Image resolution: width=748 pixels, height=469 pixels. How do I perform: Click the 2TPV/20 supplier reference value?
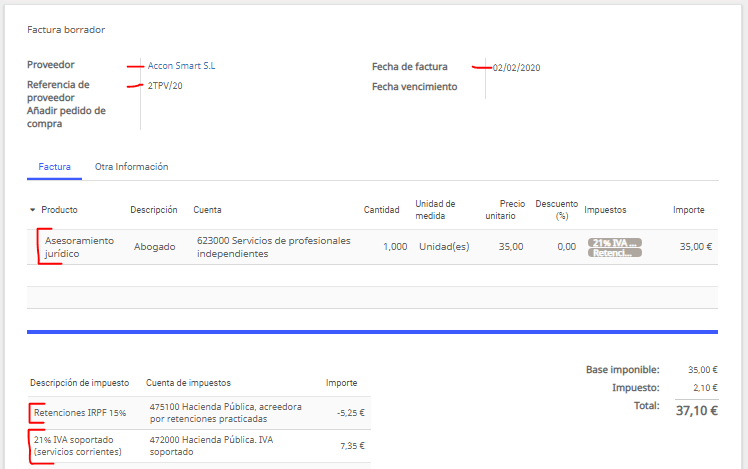(x=165, y=86)
